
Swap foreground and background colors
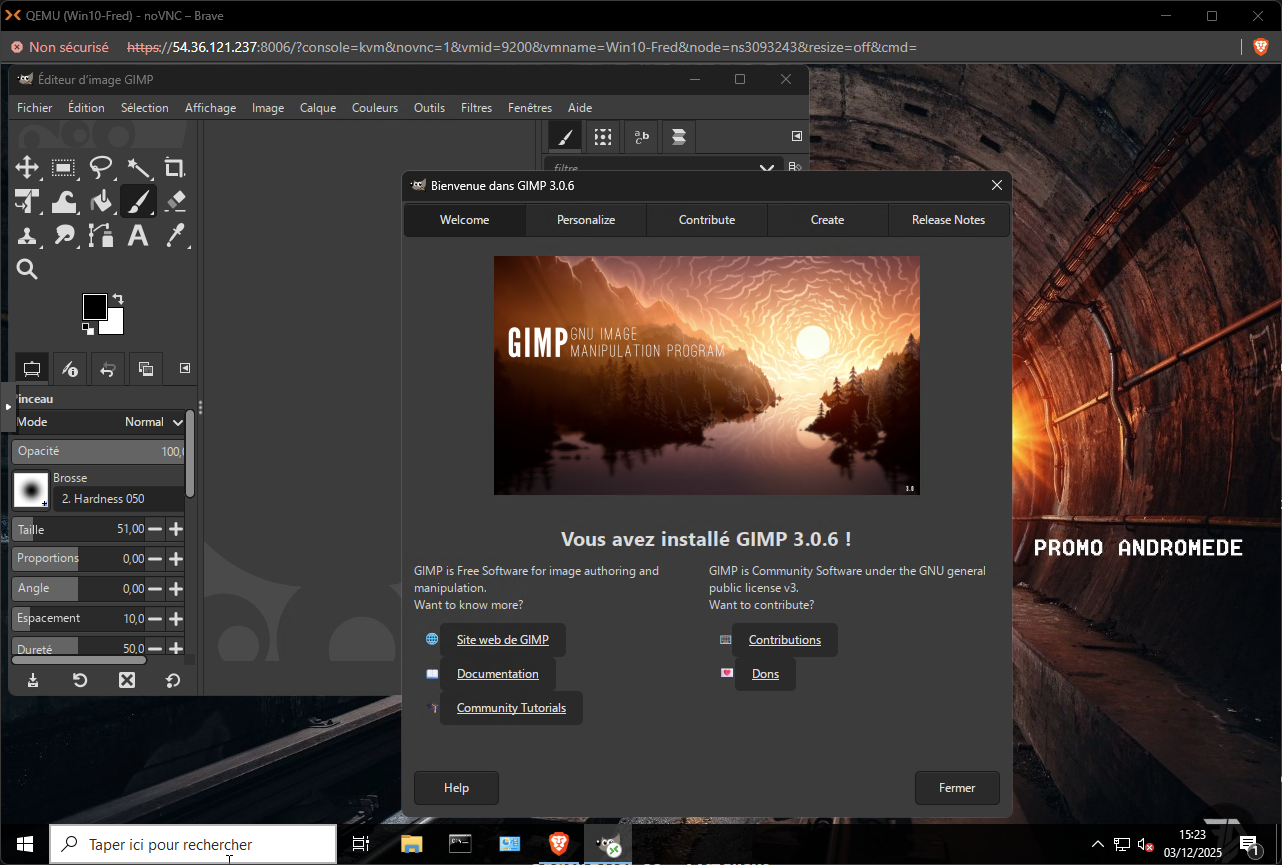(118, 299)
